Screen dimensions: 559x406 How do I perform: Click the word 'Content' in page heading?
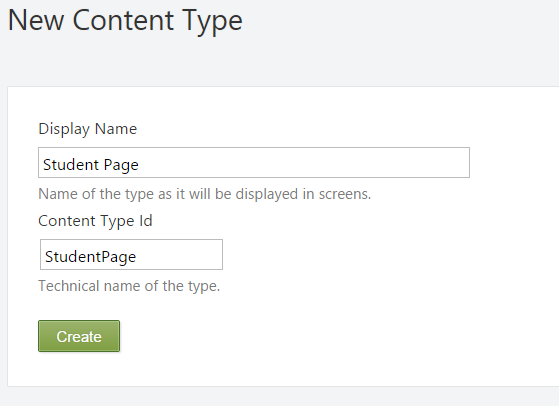coord(123,20)
